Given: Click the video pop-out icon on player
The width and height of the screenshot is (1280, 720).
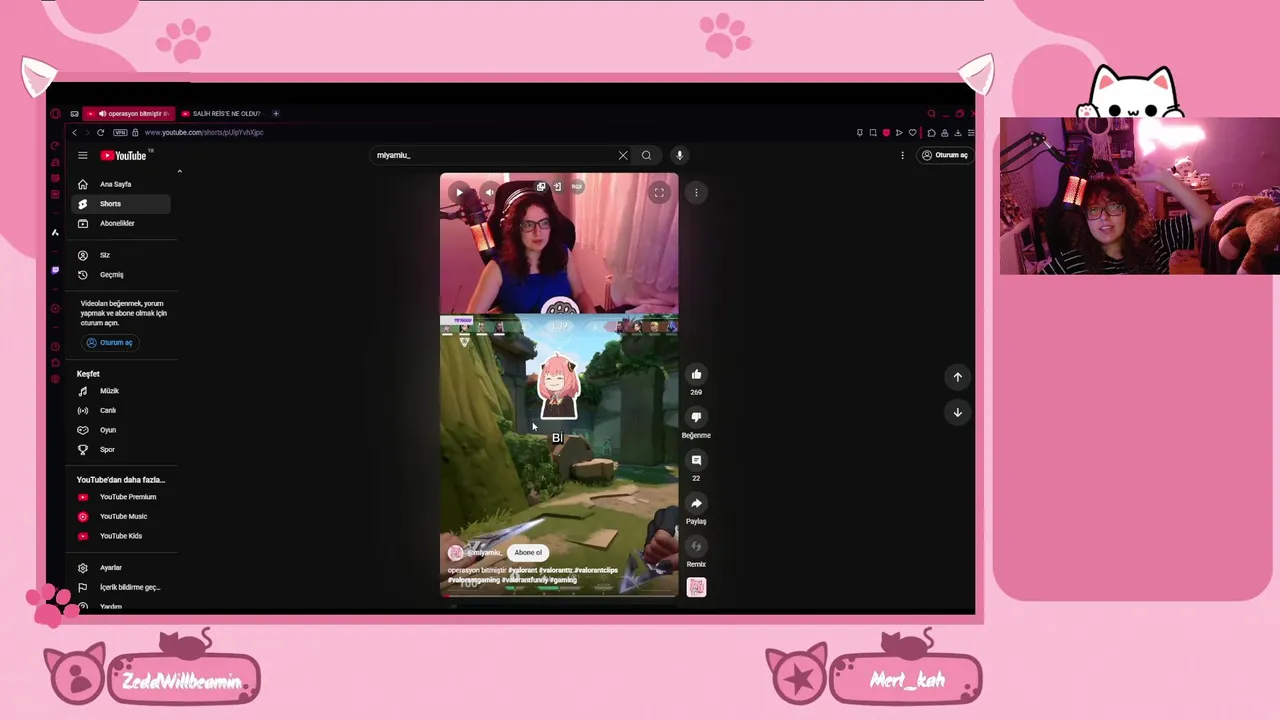Looking at the screenshot, I should [x=541, y=187].
